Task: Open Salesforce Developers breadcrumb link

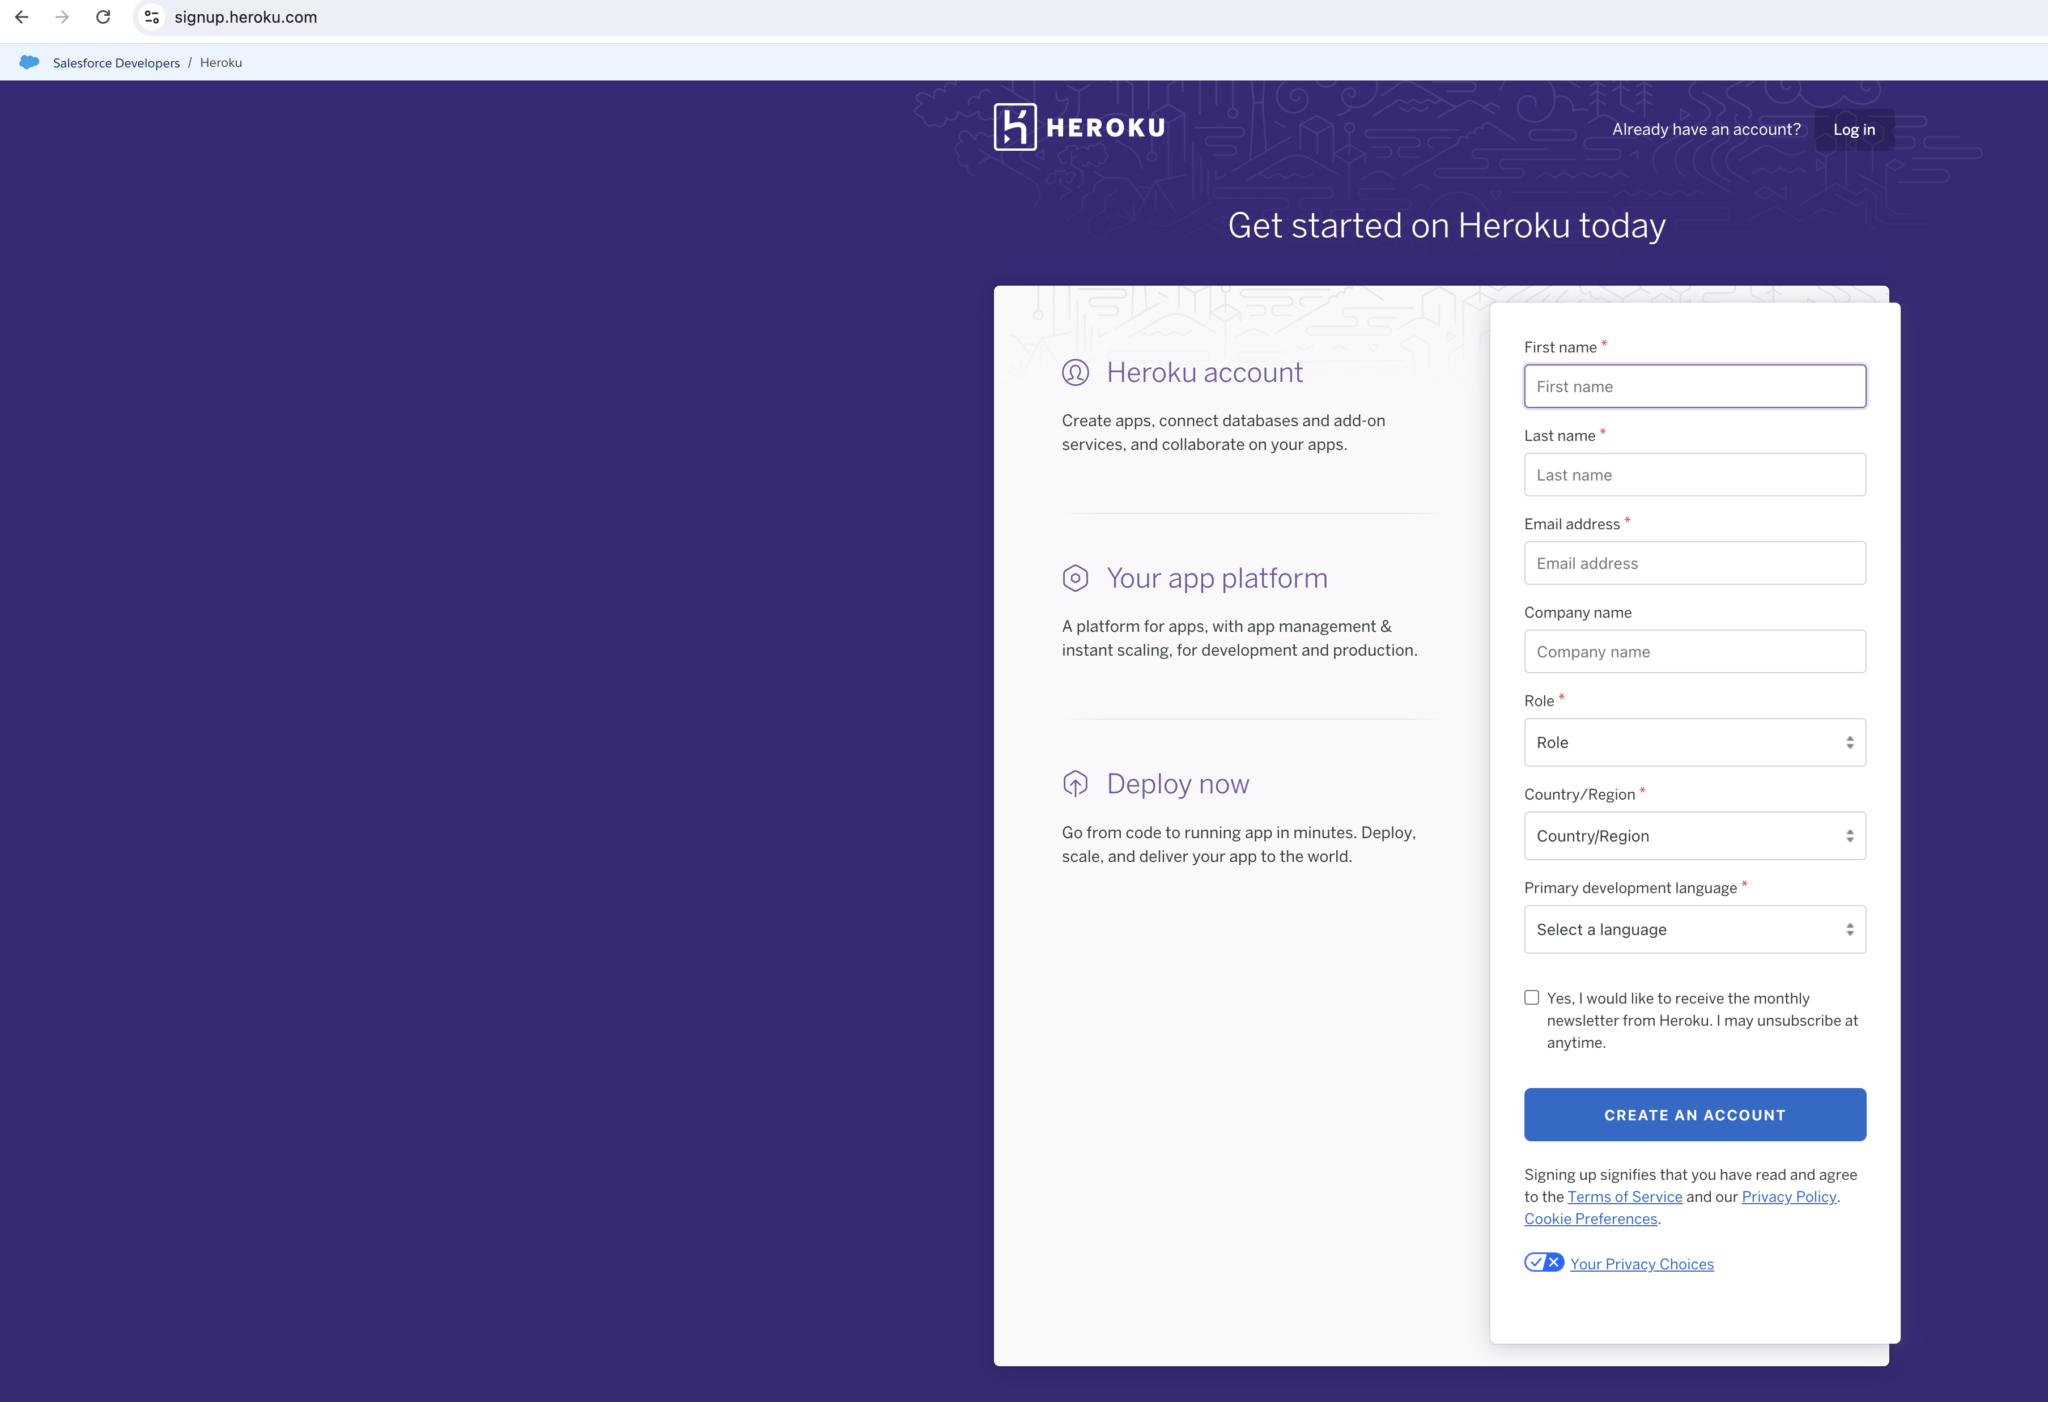Action: (x=116, y=63)
